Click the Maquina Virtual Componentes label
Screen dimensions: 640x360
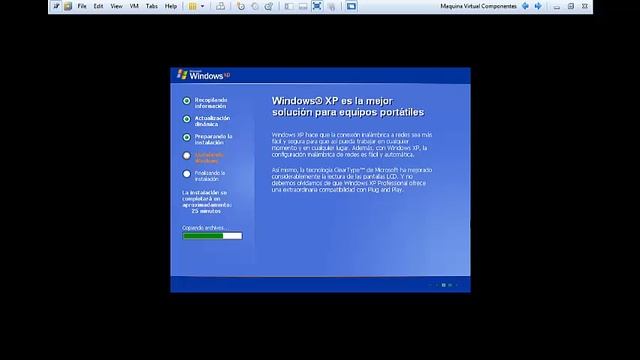point(478,6)
